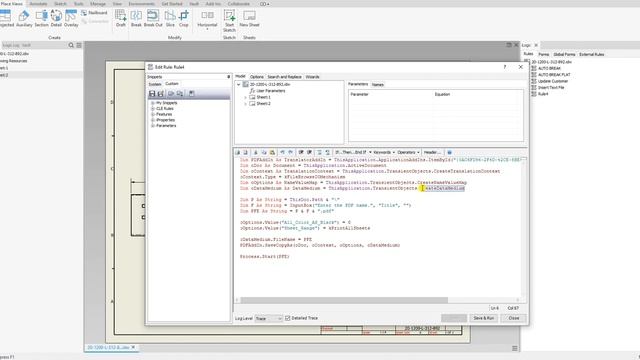Click the fourth snippets toolbar icon
640x360 pixels.
(180, 94)
